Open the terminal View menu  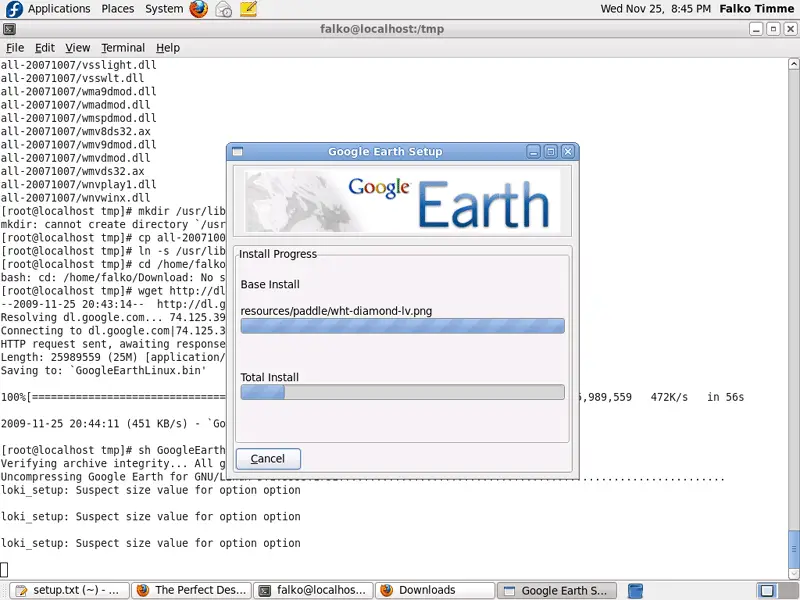pyautogui.click(x=78, y=48)
